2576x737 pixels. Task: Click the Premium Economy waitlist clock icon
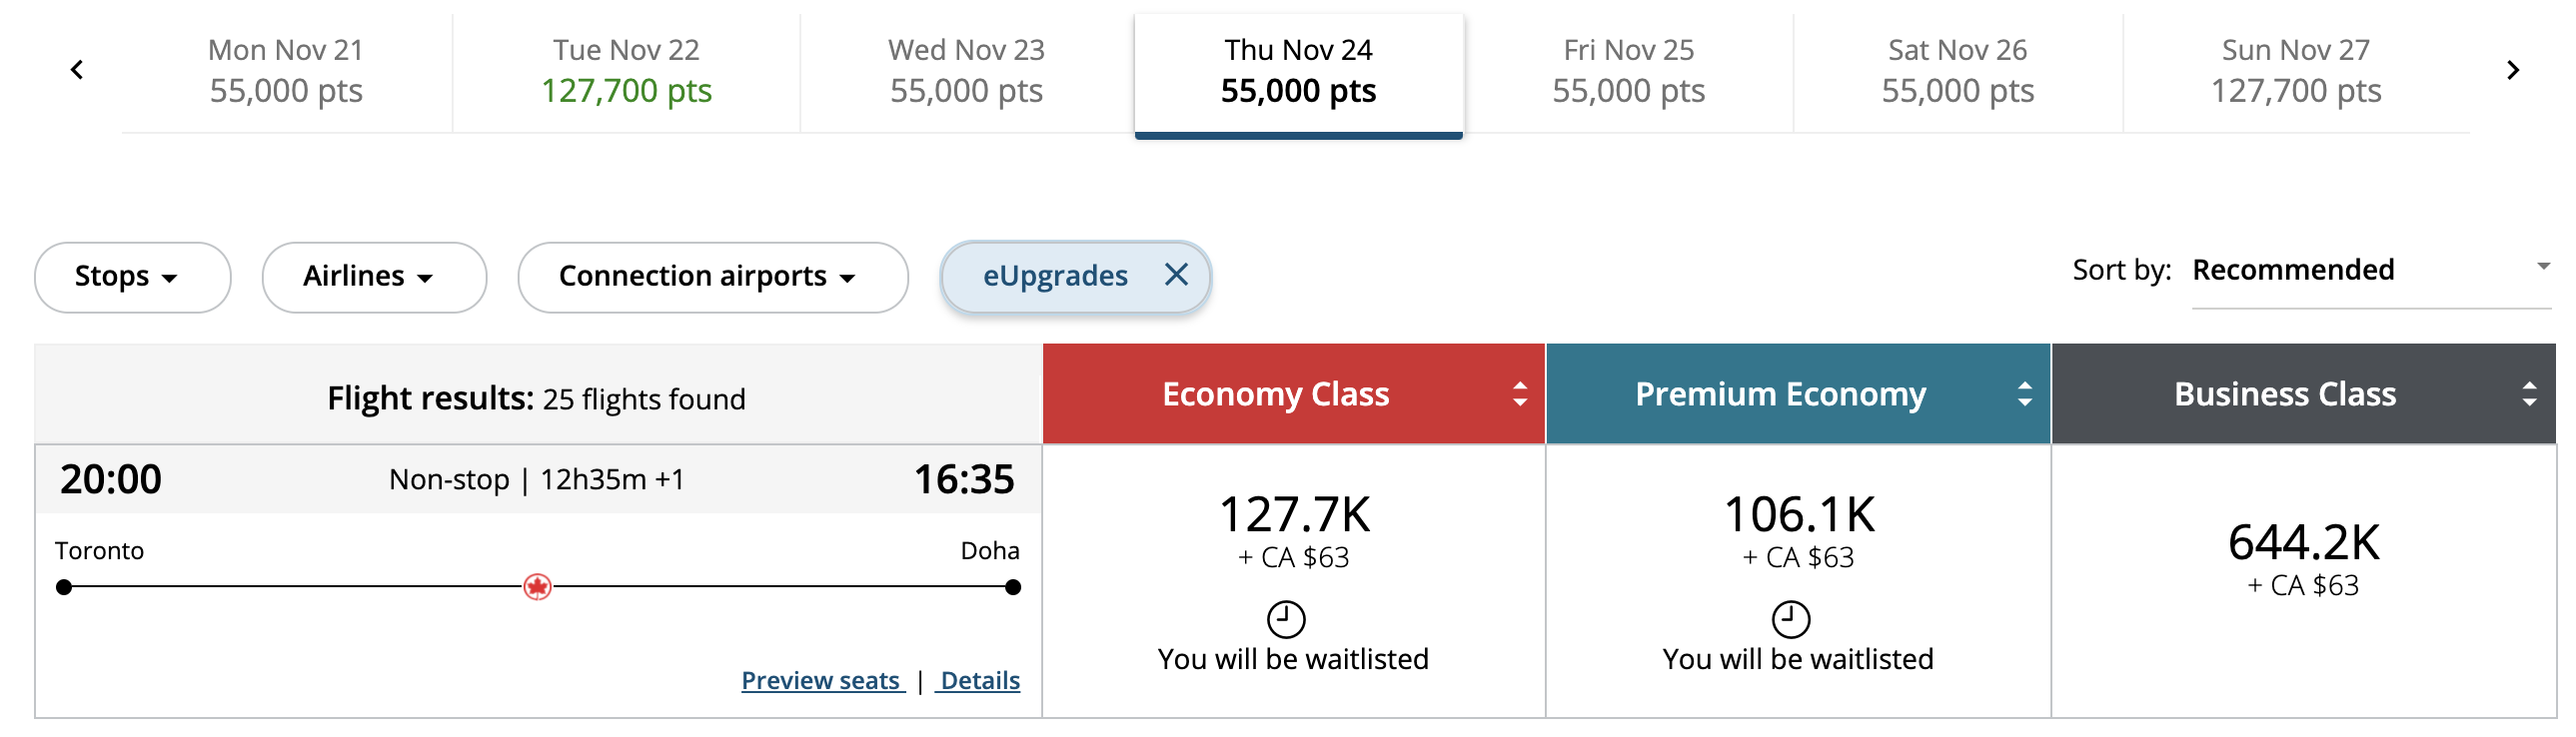(1790, 619)
